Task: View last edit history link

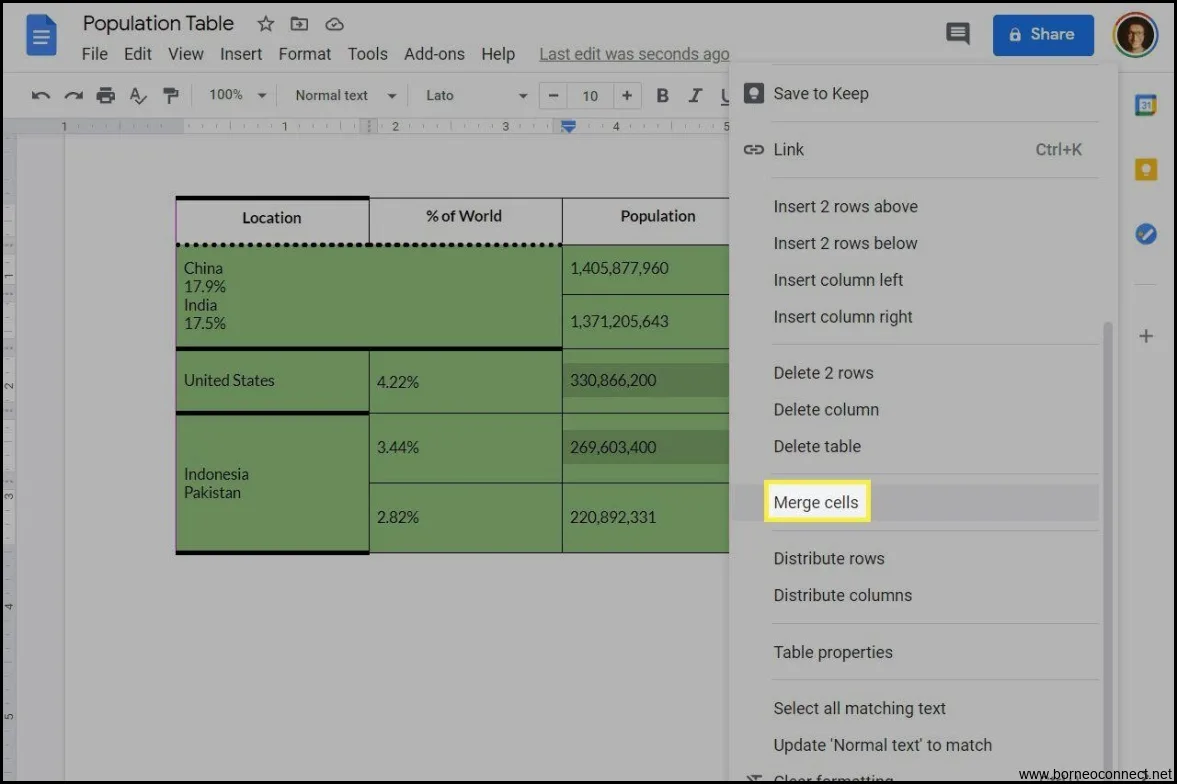Action: point(634,54)
